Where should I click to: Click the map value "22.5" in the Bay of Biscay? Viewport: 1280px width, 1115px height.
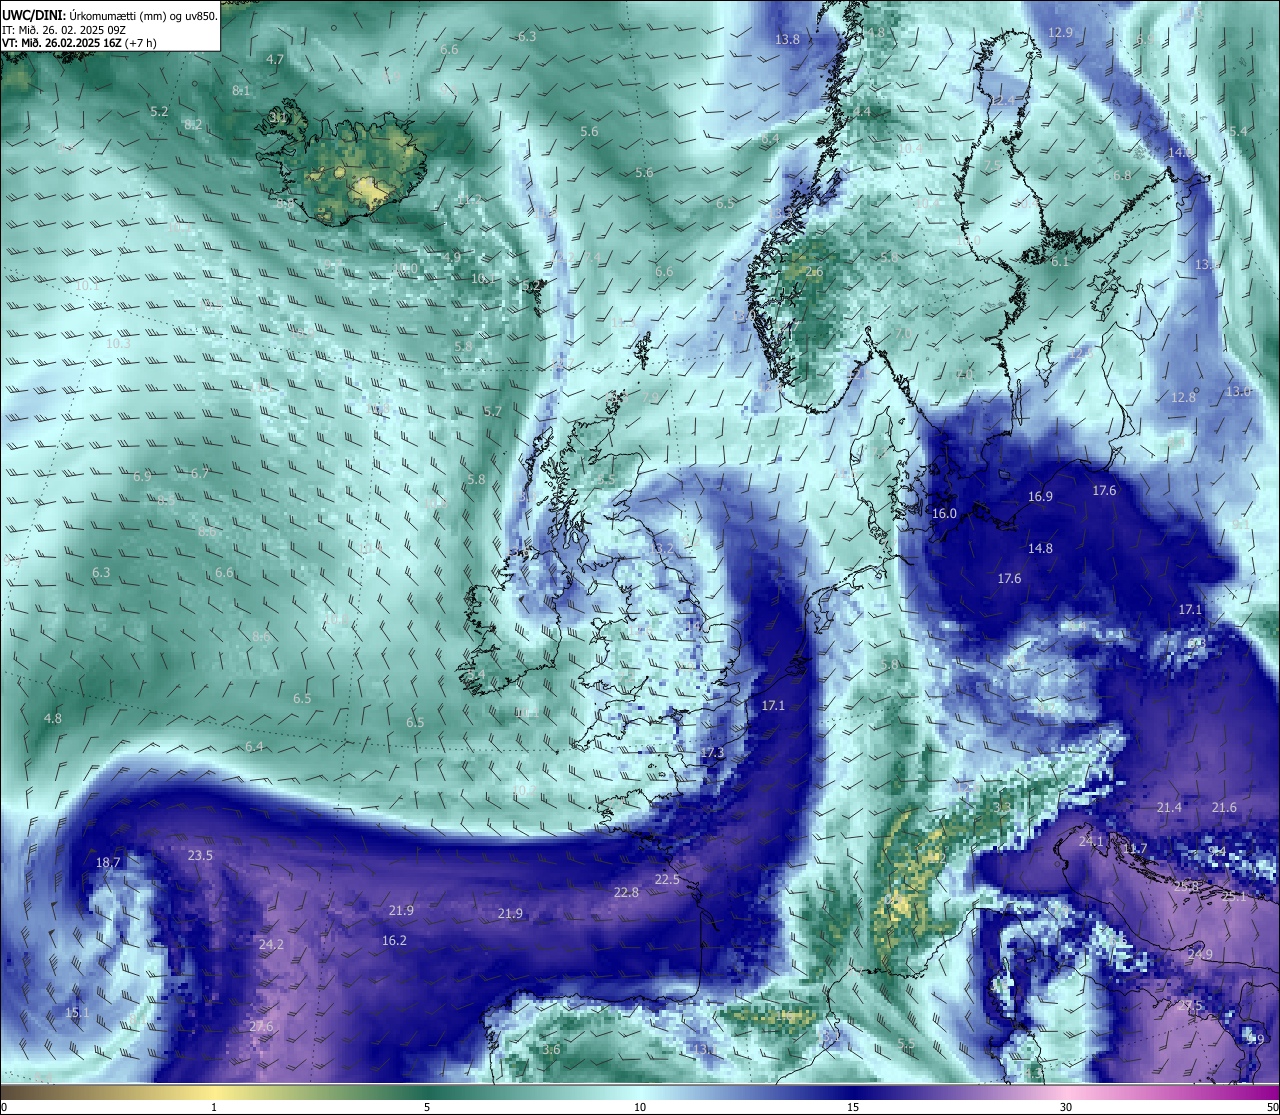[x=667, y=880]
